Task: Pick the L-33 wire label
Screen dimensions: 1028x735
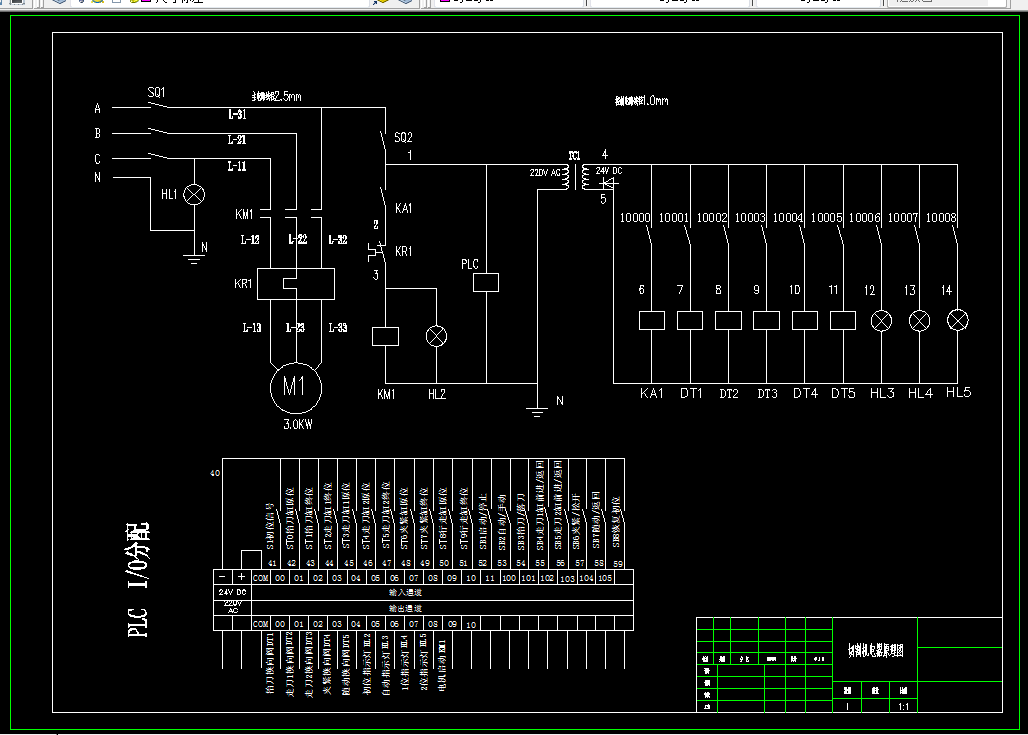Action: click(338, 327)
